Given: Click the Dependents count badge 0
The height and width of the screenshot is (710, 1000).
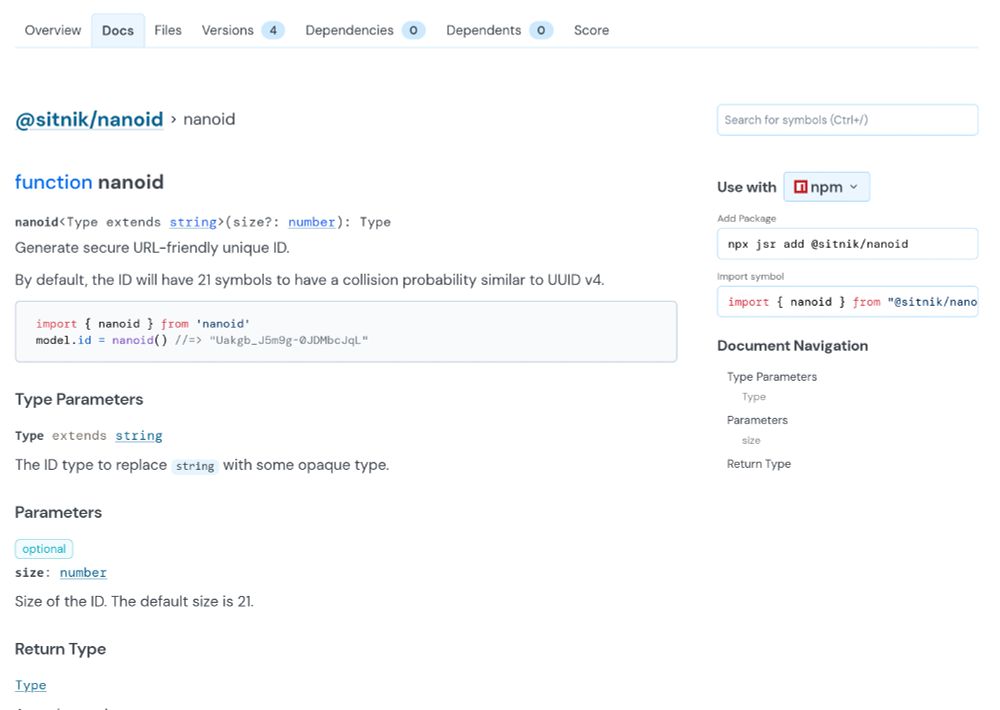Looking at the screenshot, I should [x=541, y=30].
